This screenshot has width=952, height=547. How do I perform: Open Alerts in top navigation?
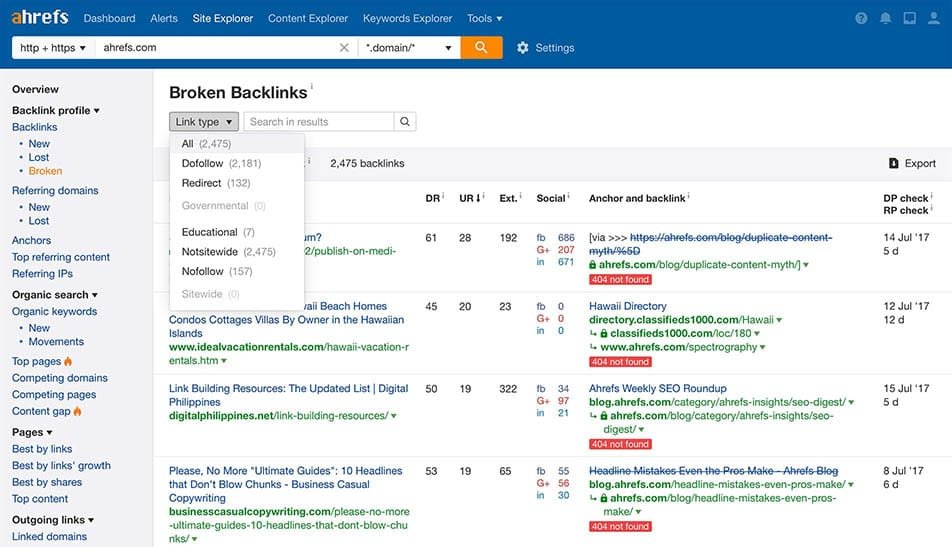pos(164,18)
